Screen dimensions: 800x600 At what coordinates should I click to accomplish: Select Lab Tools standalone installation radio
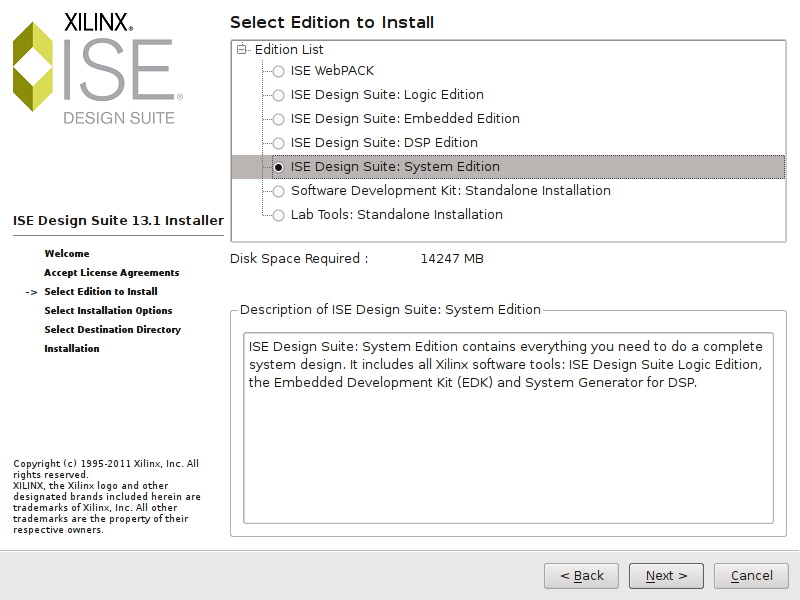278,215
